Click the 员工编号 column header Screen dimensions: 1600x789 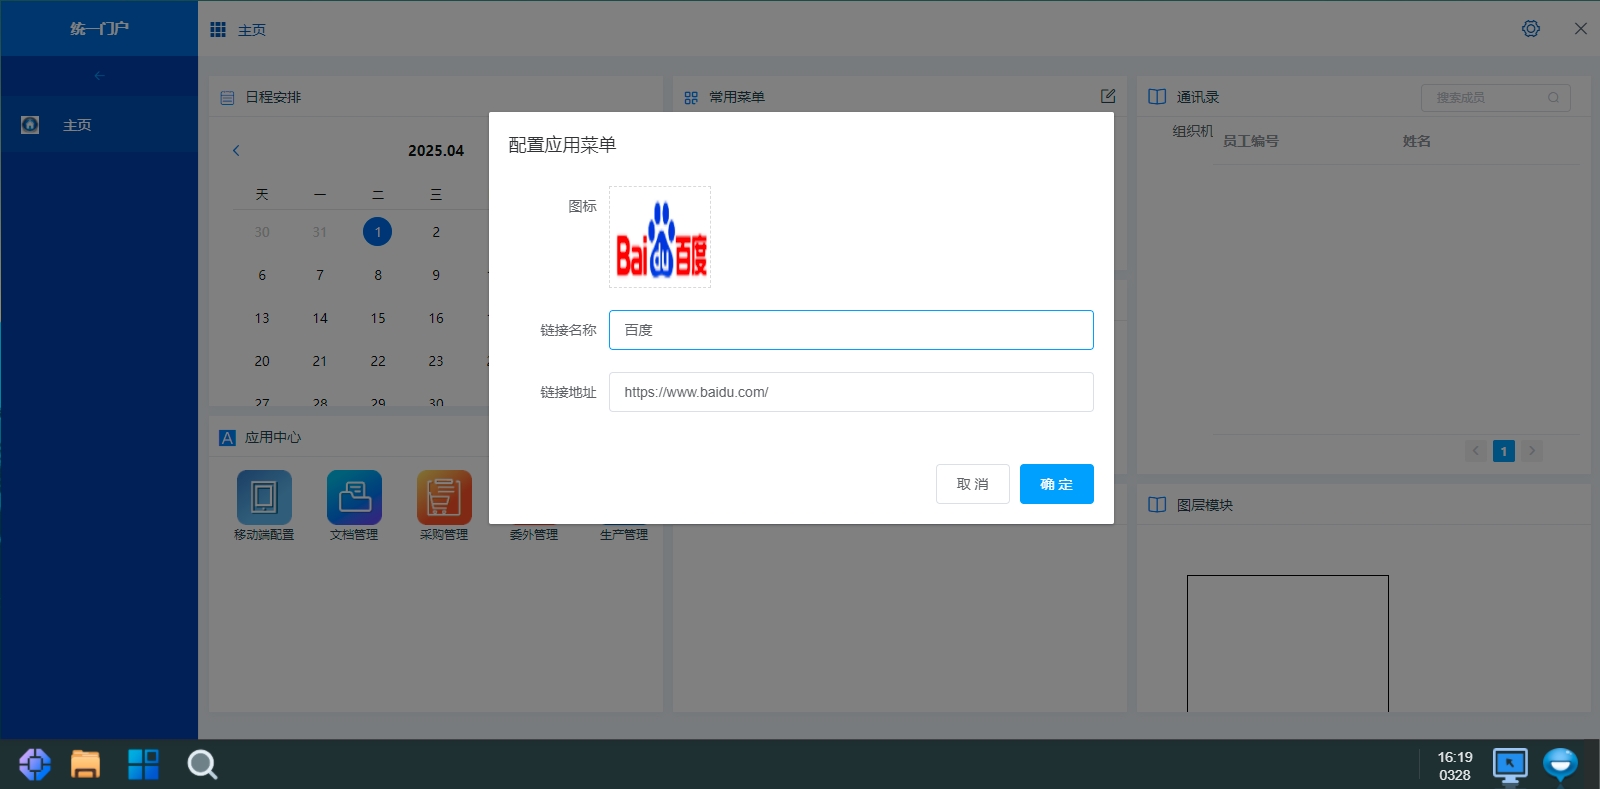1251,141
